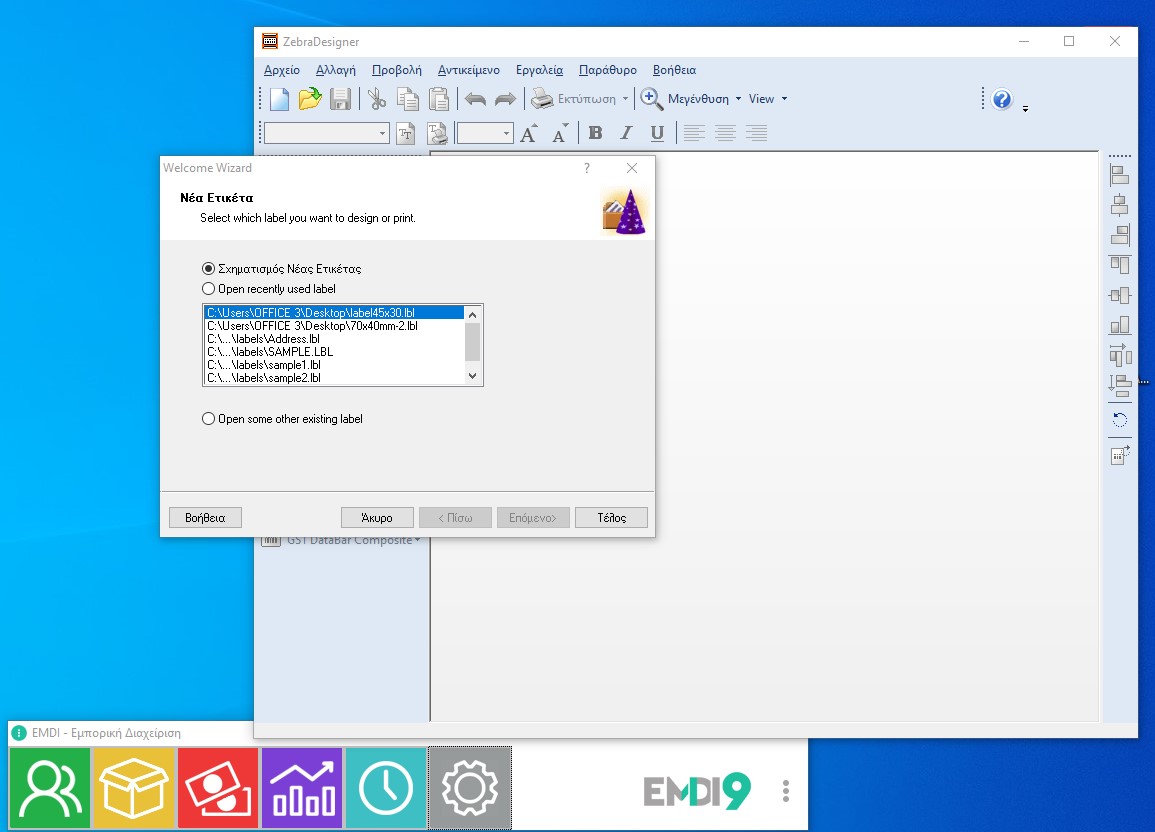This screenshot has width=1155, height=832.
Task: Click the Βοήθεια button in the wizard
Action: point(205,518)
